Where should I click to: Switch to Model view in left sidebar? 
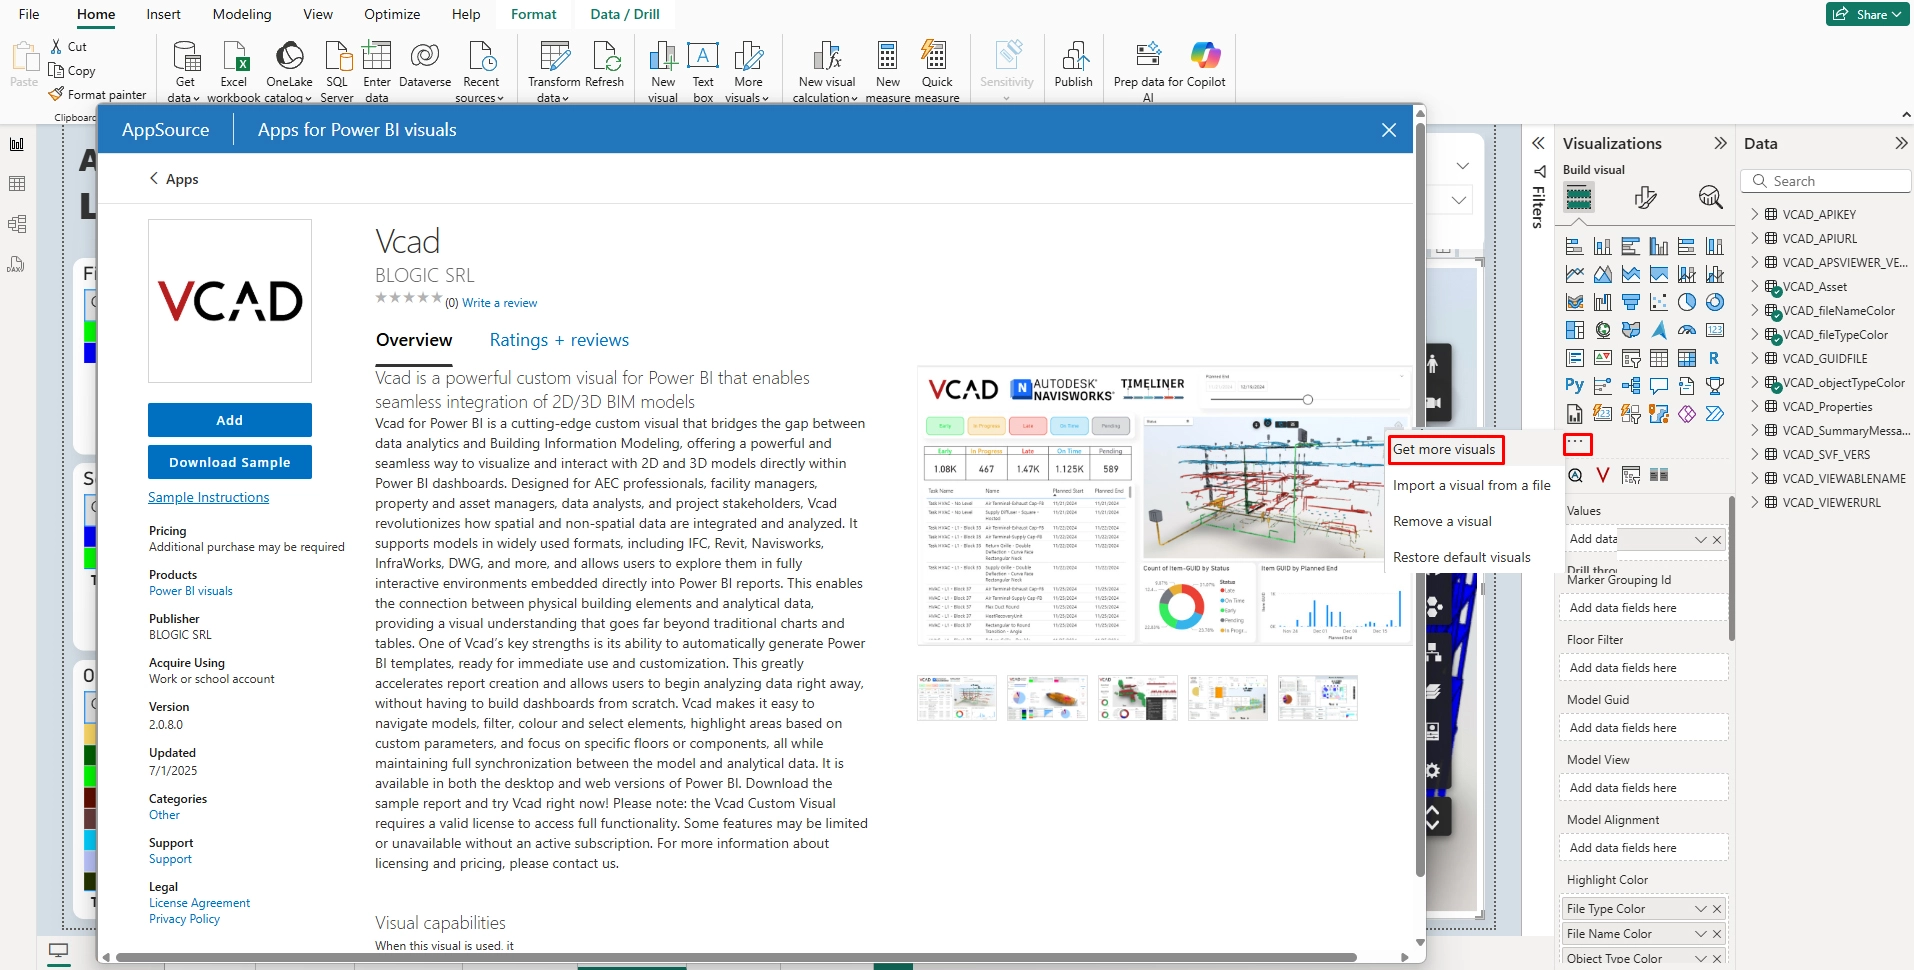pyautogui.click(x=17, y=224)
